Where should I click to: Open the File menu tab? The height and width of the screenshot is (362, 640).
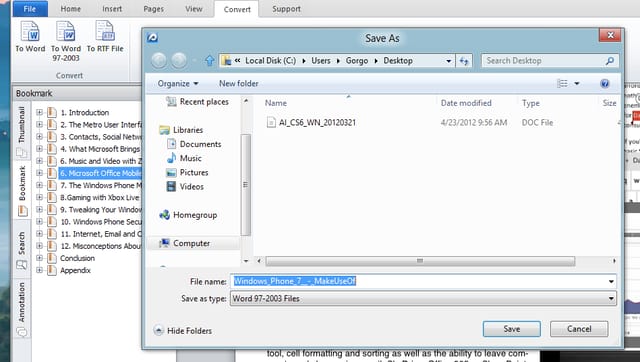pos(30,9)
